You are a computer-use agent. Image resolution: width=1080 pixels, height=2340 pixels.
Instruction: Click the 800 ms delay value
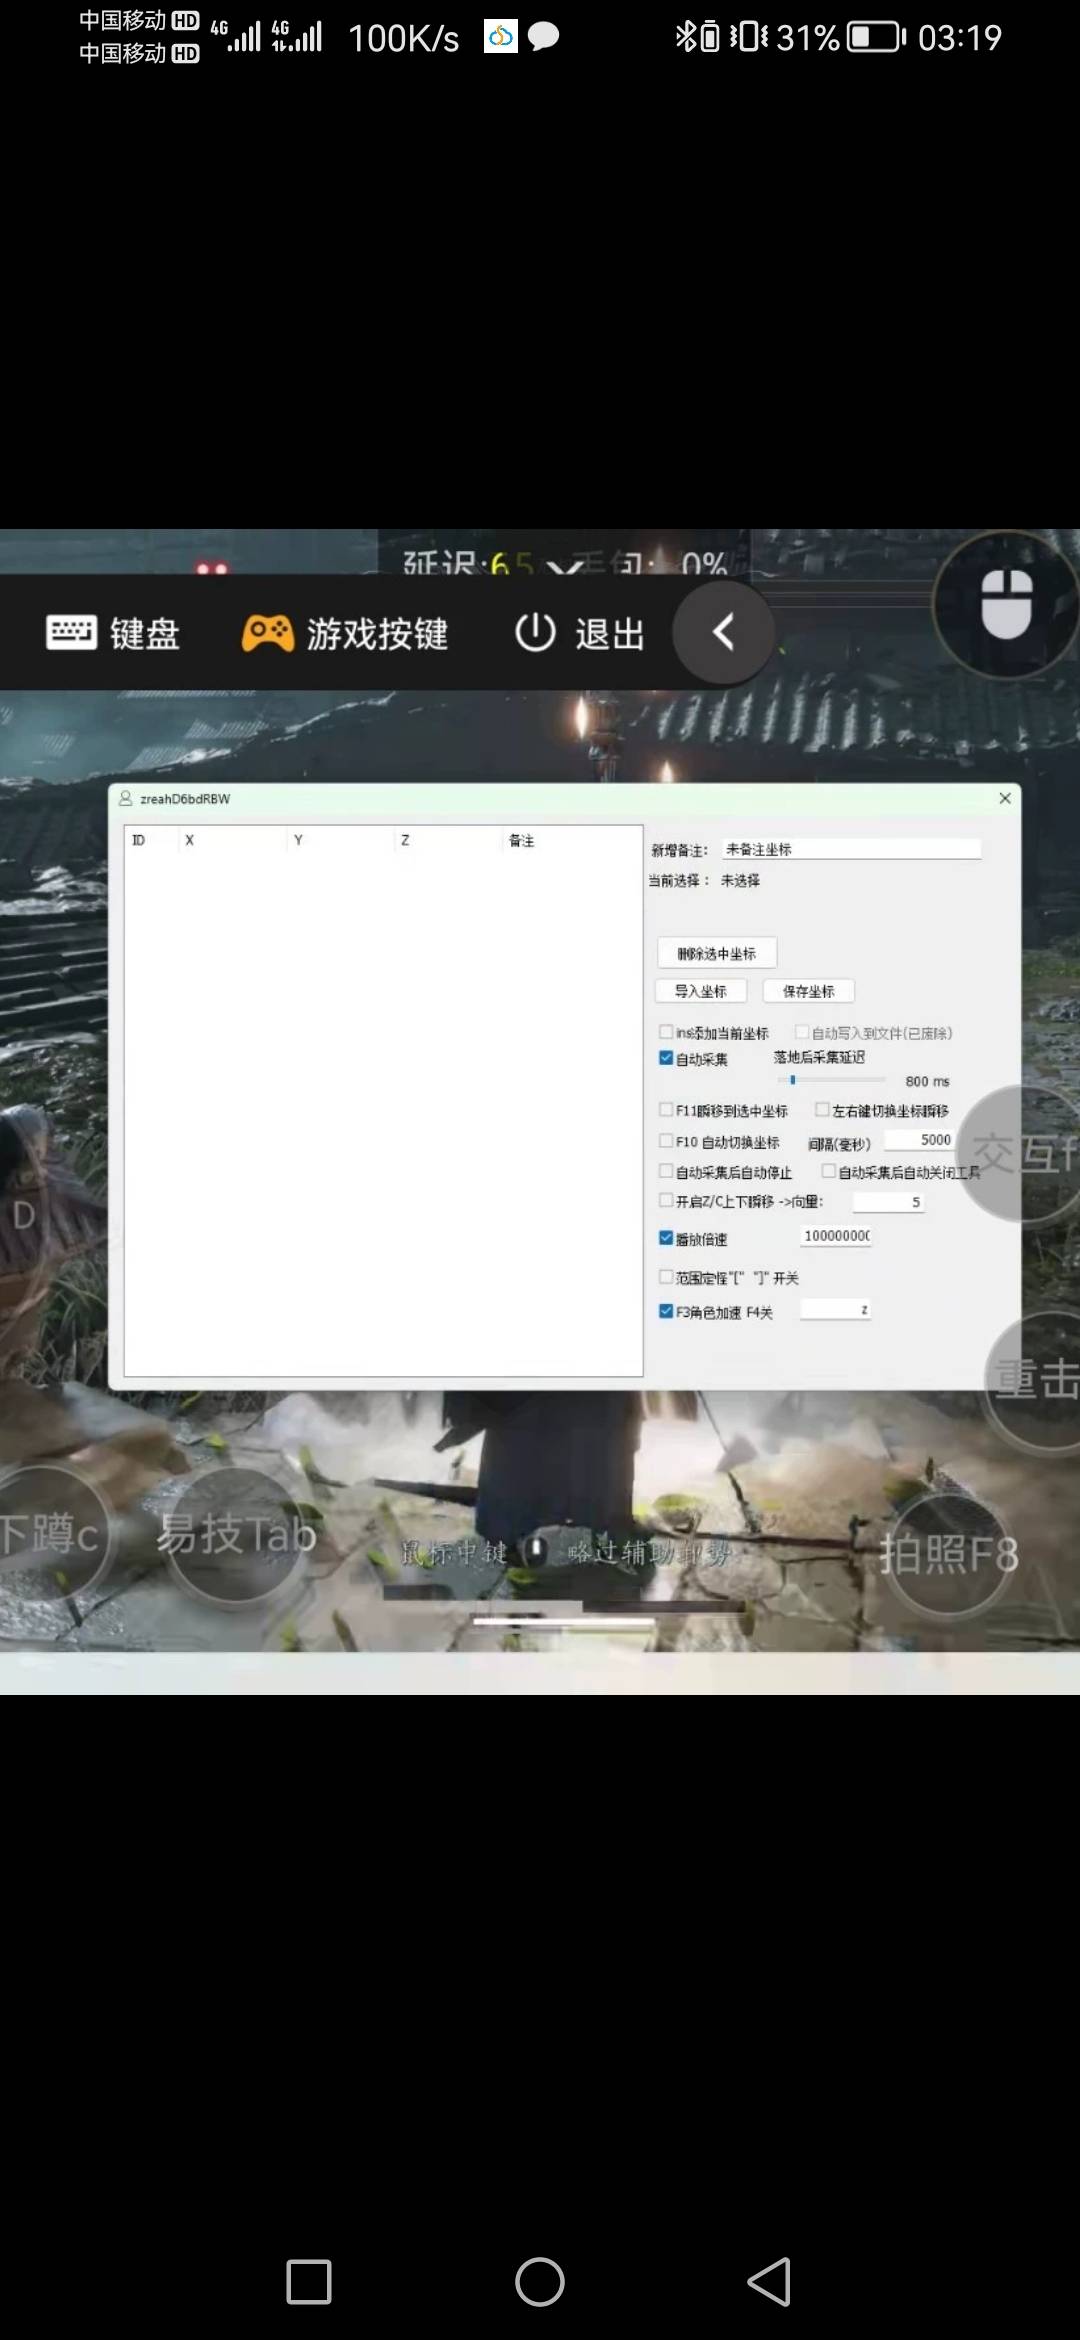[x=927, y=1081]
